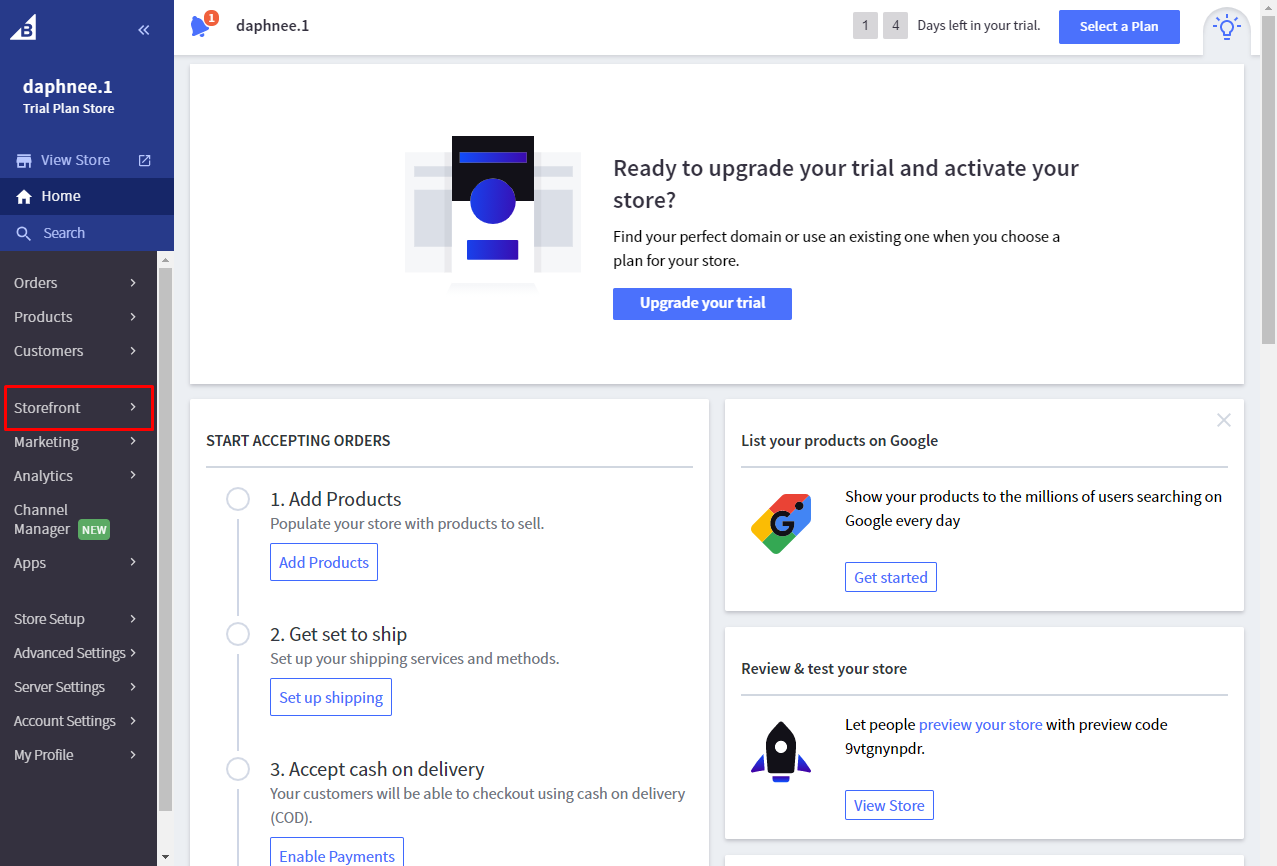Click the external link icon beside View Store
This screenshot has height=866, width=1277.
coord(144,160)
